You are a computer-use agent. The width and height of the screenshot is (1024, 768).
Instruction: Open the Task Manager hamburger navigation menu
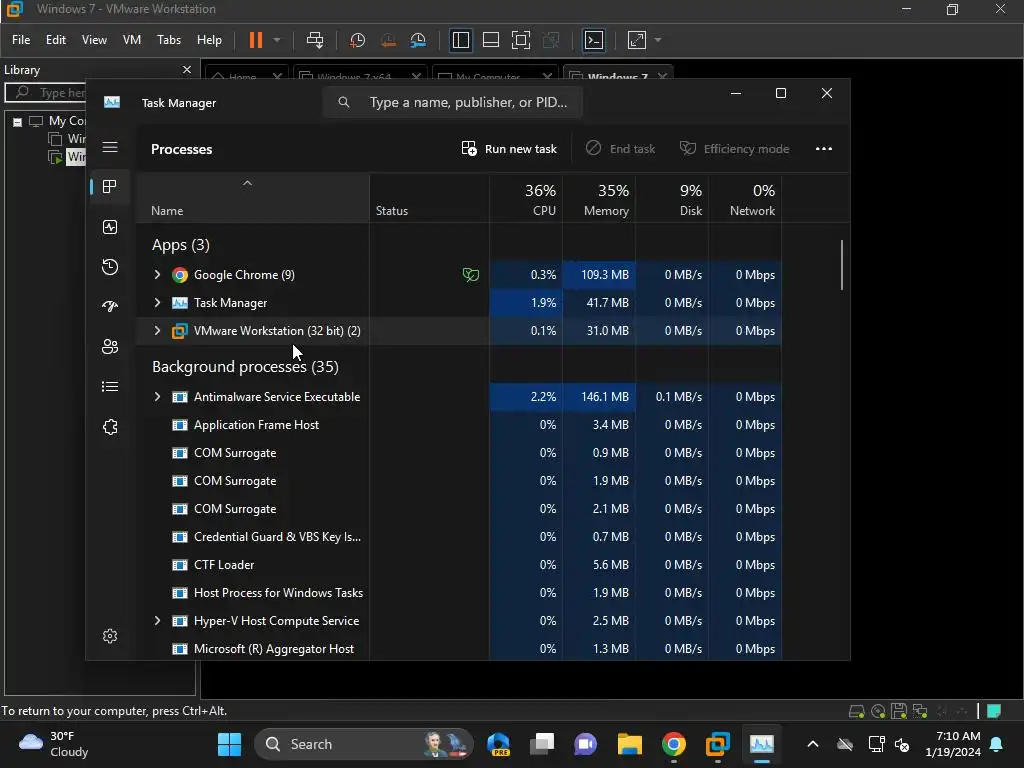pos(110,147)
